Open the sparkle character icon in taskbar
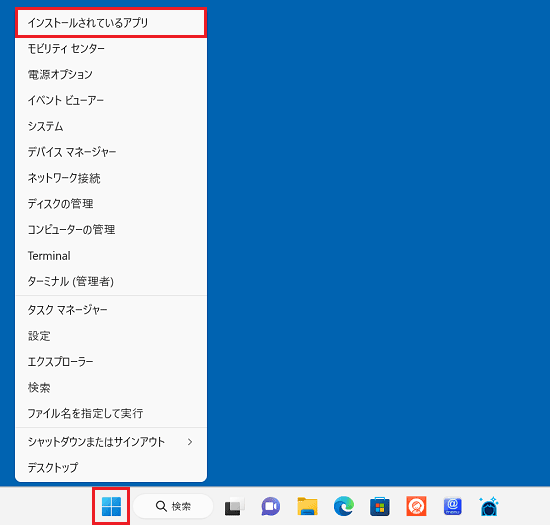This screenshot has height=525, width=550. click(489, 506)
